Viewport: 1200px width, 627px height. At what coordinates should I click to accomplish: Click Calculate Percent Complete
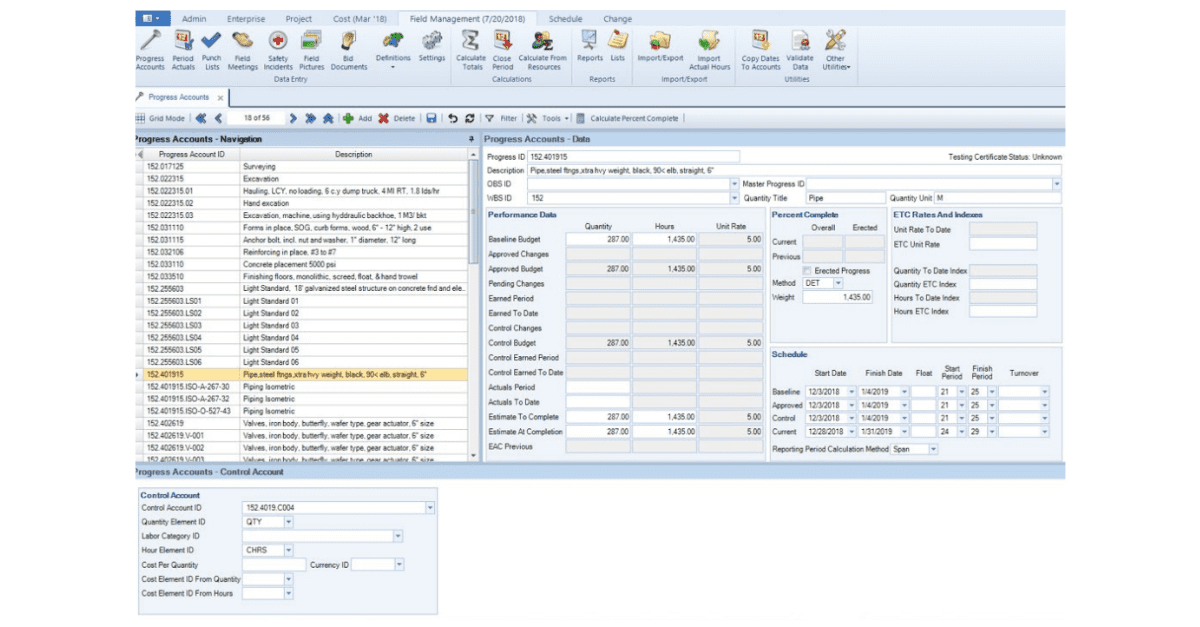point(627,118)
